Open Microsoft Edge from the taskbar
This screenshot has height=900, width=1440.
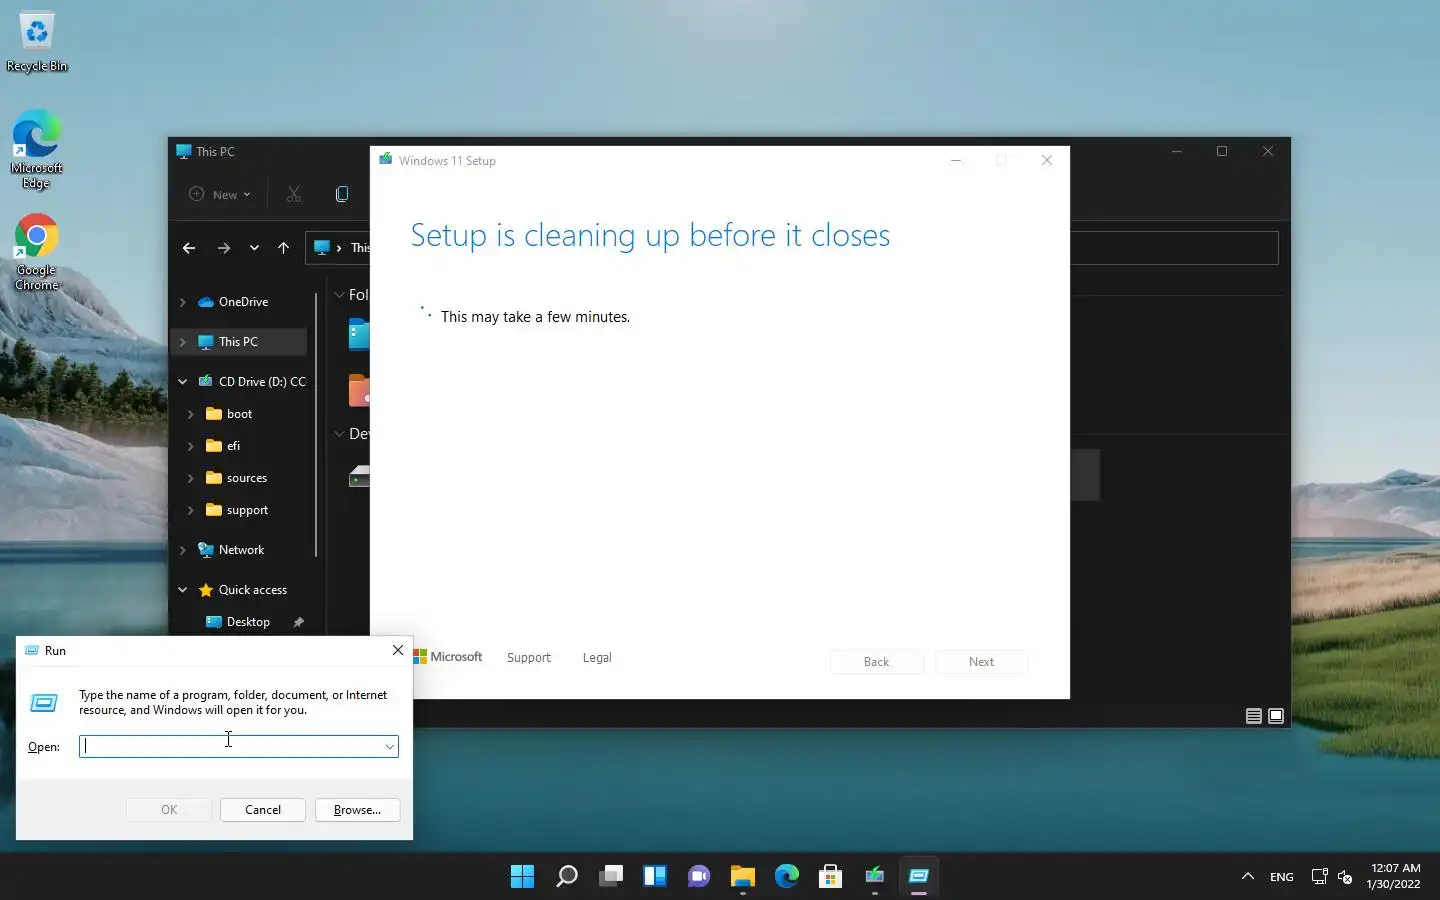point(786,877)
